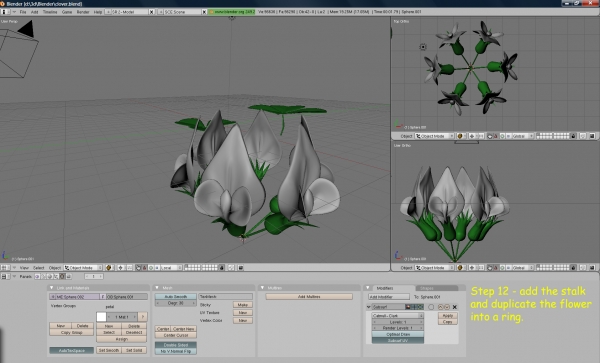The height and width of the screenshot is (363, 600).
Task: Collapse the Subsurf modifier arrow
Action: coord(368,307)
